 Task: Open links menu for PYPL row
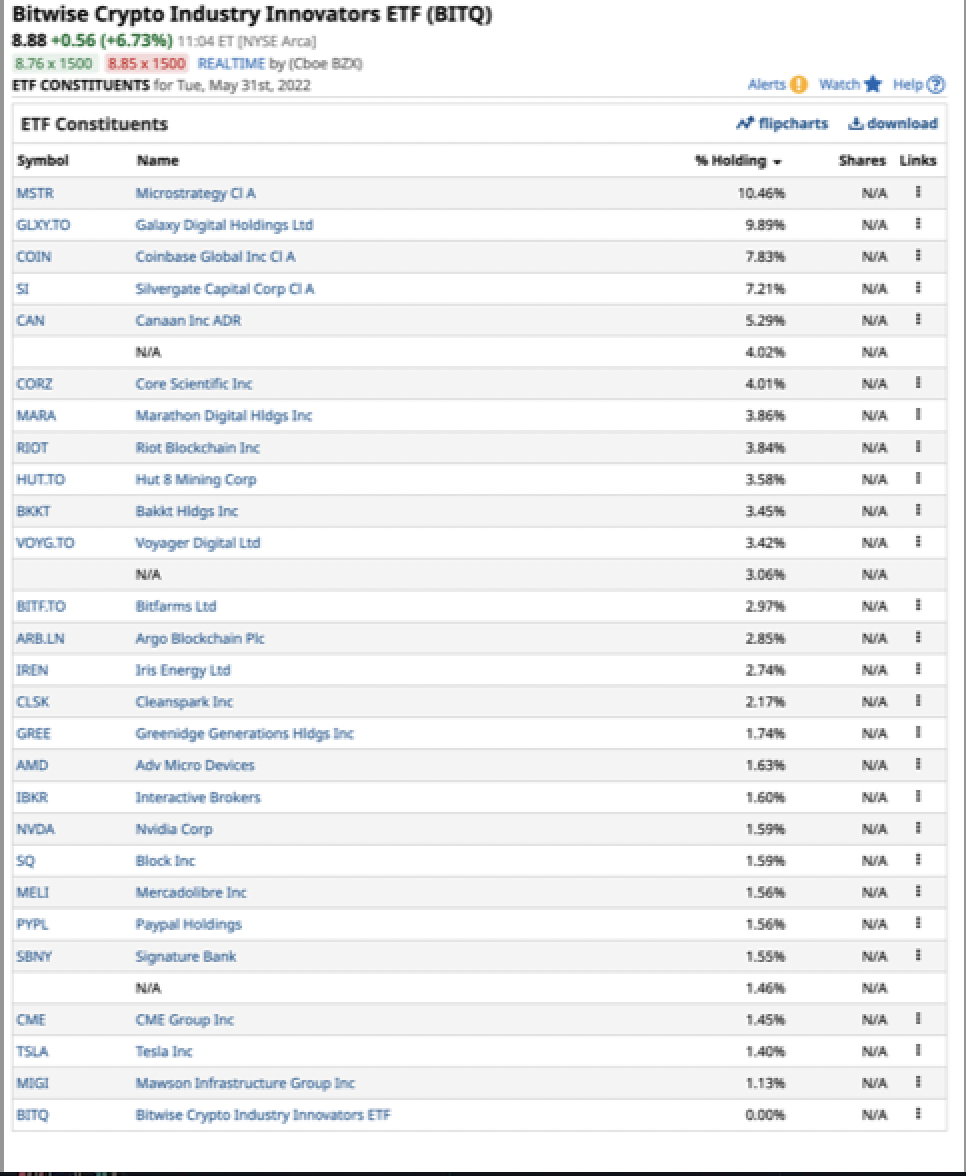pyautogui.click(x=918, y=923)
